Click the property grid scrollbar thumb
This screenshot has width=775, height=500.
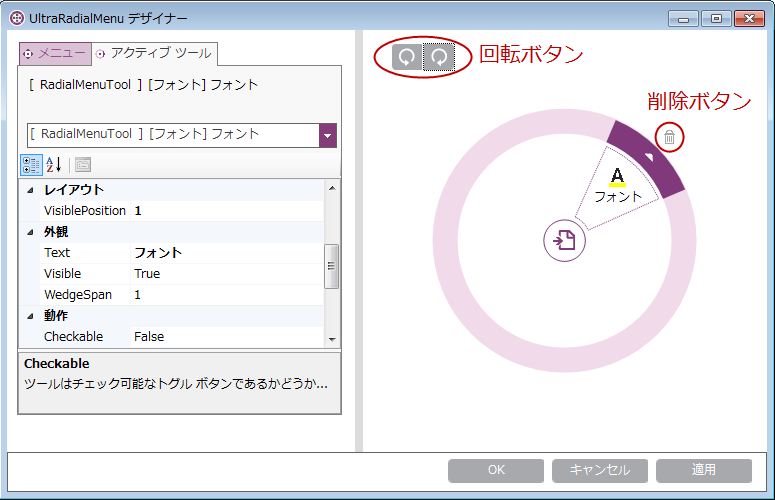[x=332, y=266]
